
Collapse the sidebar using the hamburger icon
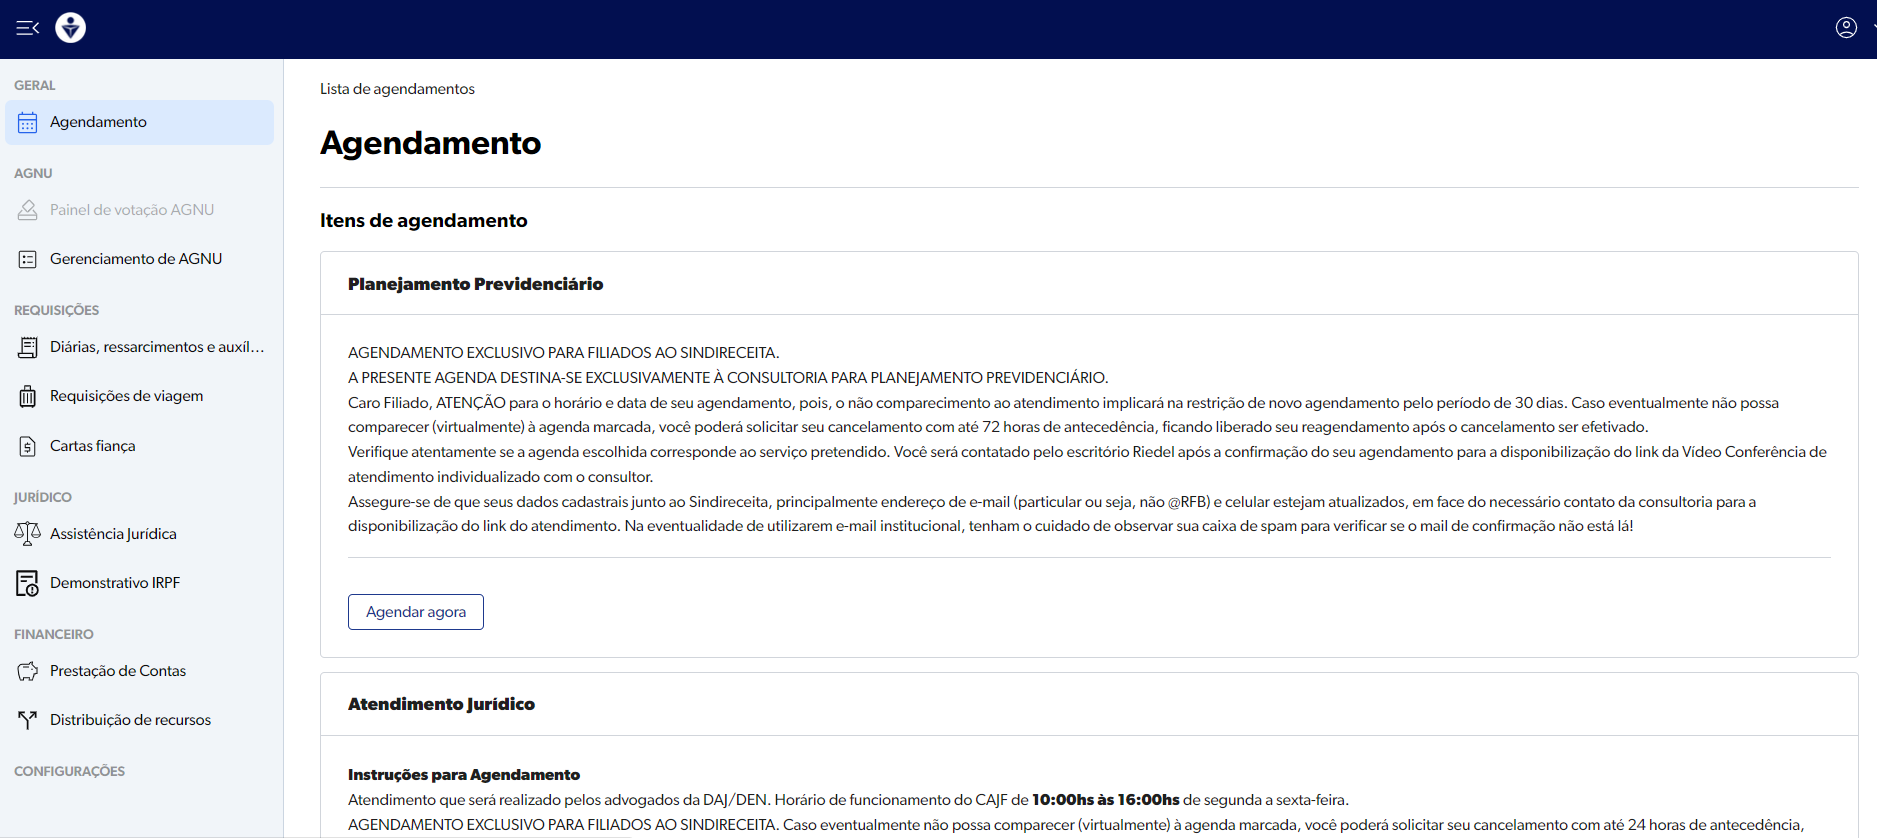(27, 28)
